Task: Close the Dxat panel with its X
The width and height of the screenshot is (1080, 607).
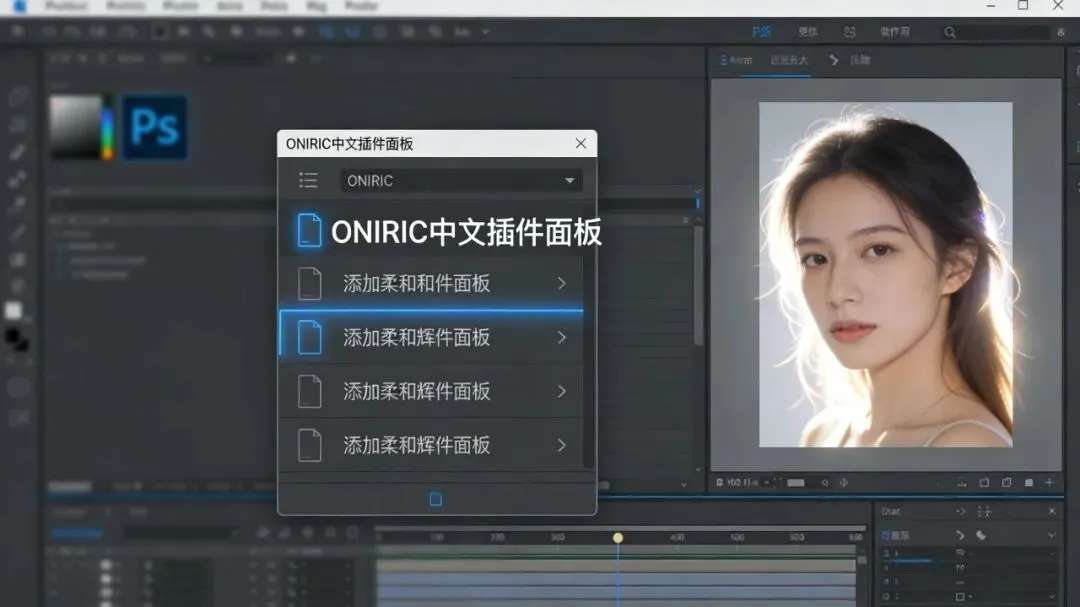Action: pos(1052,511)
